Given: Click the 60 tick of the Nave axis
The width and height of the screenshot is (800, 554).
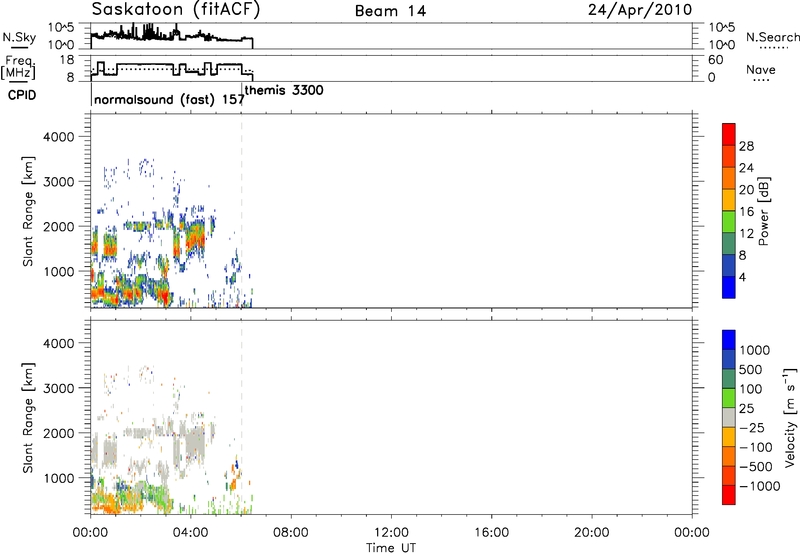Looking at the screenshot, I should tap(715, 60).
